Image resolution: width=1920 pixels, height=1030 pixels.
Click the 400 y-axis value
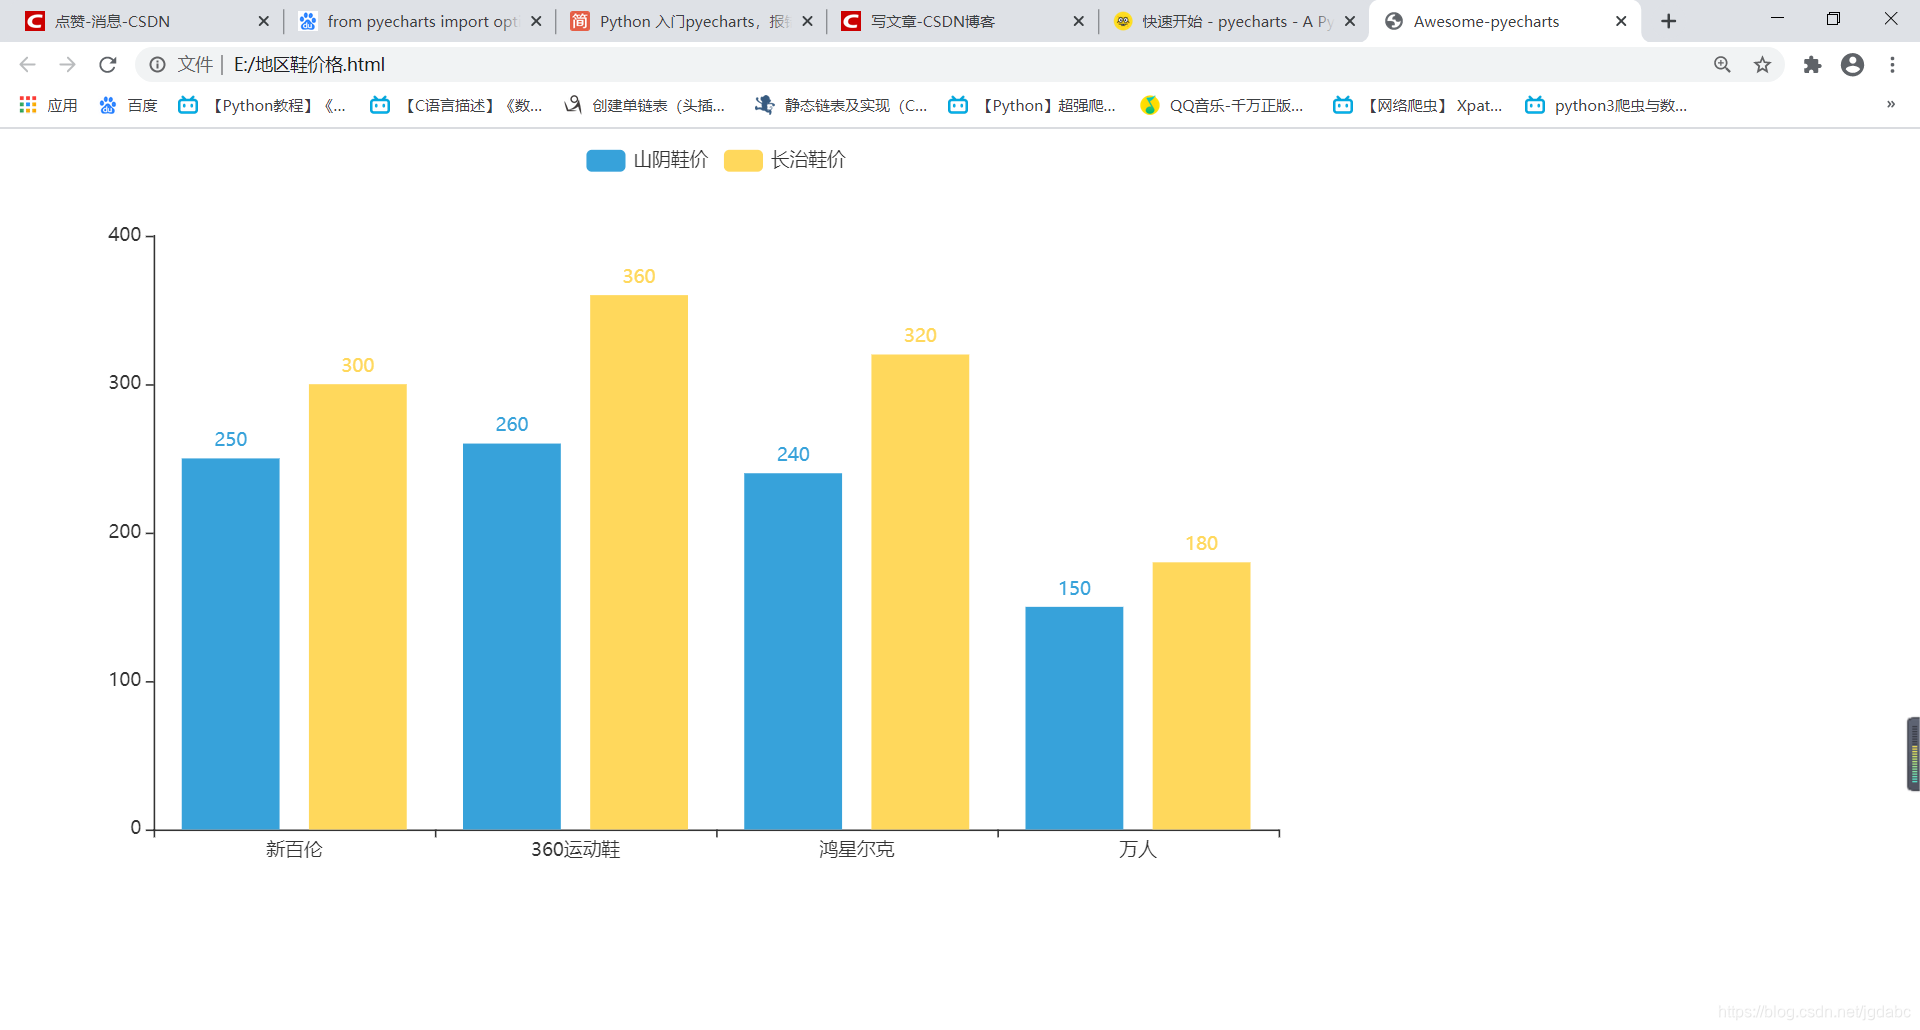(125, 235)
